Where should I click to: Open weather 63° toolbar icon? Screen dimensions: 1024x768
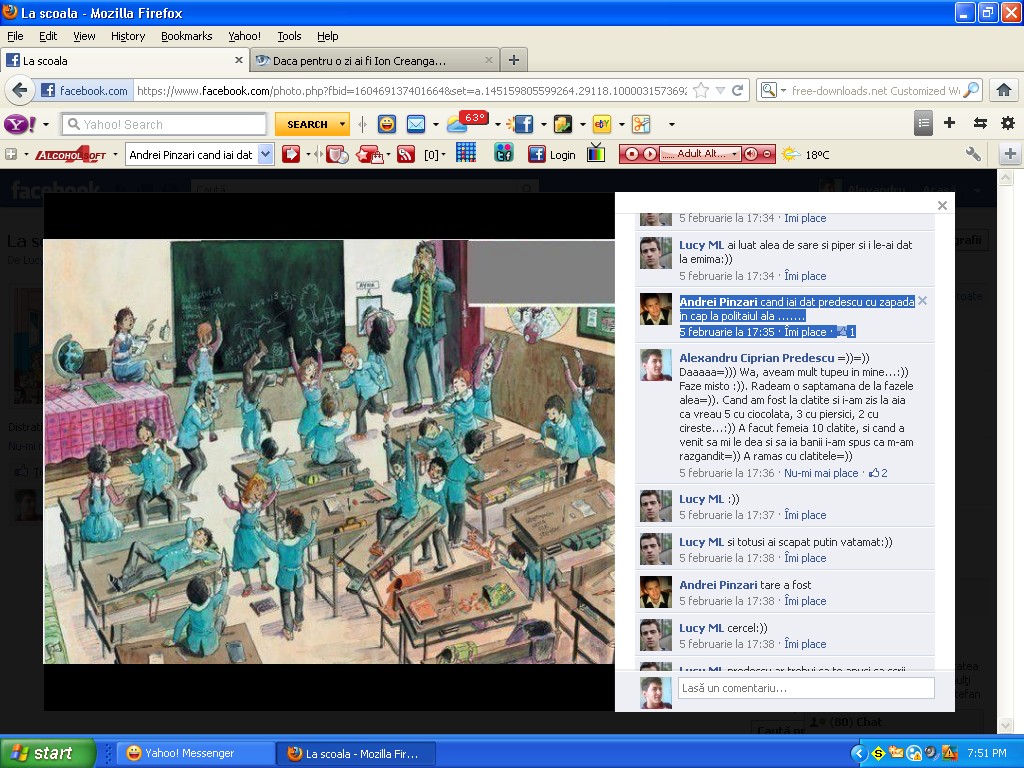click(467, 122)
